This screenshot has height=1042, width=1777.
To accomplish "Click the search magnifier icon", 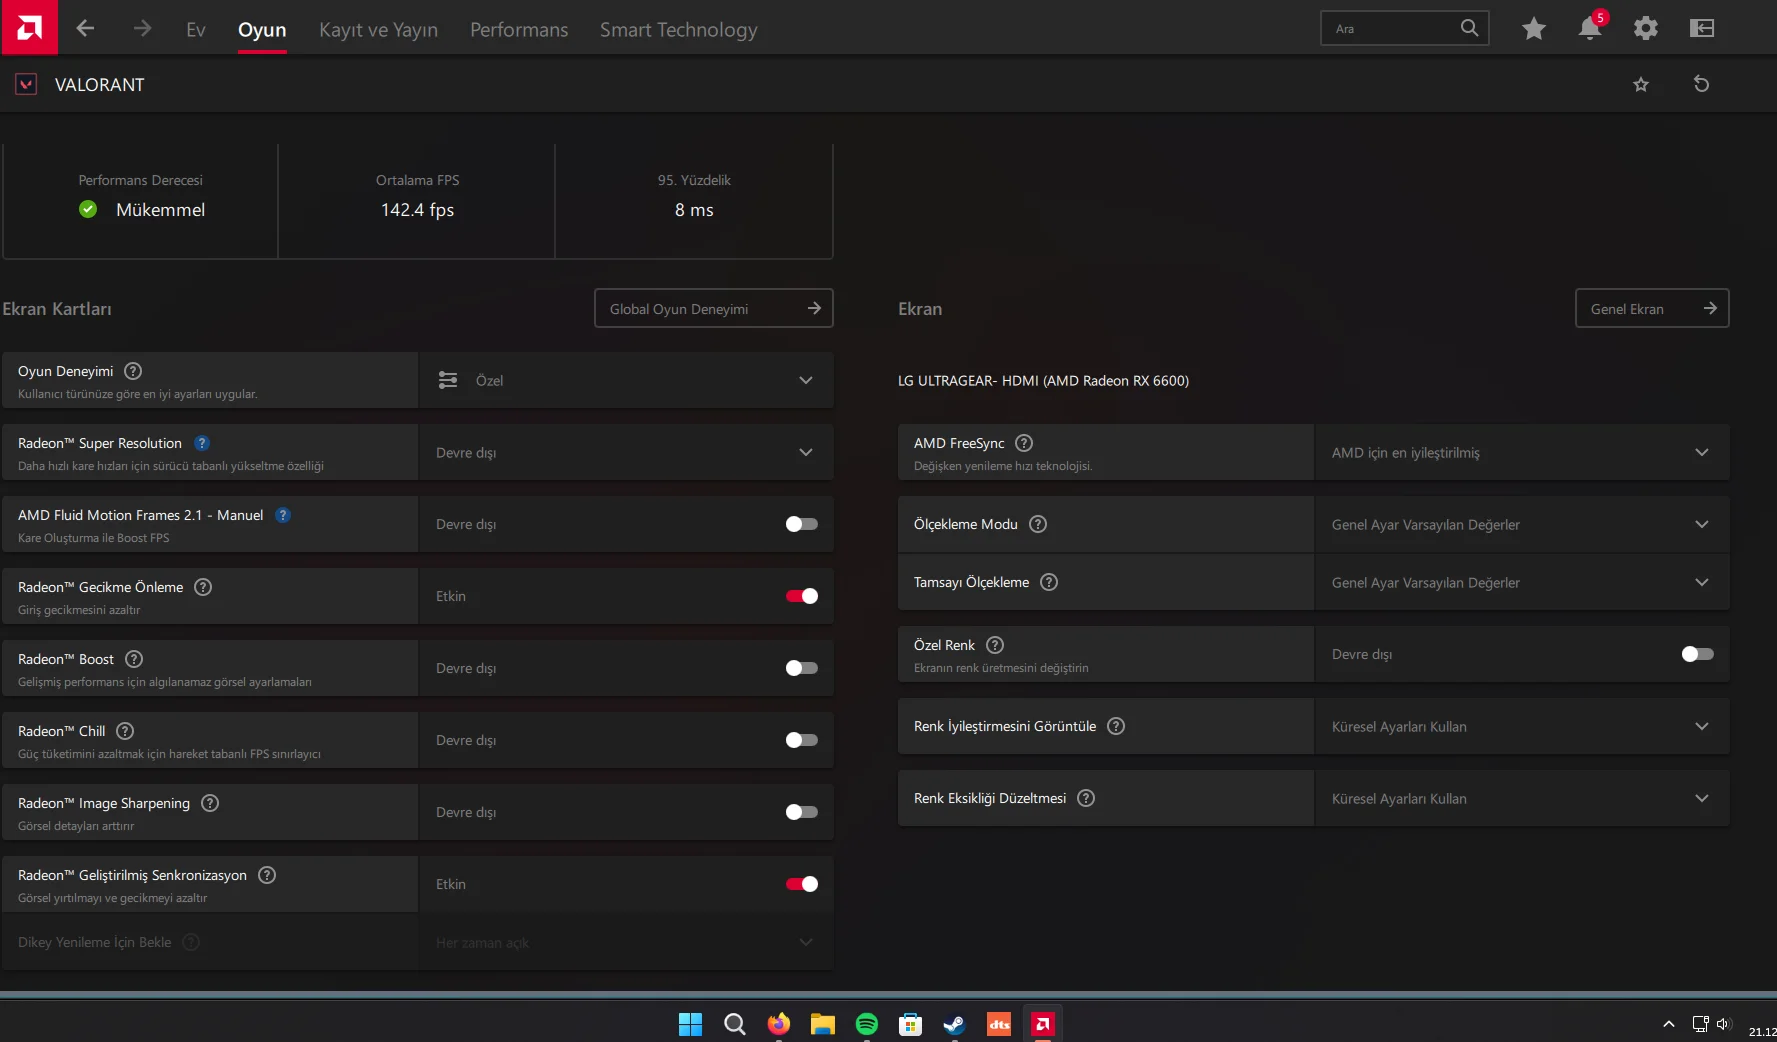I will pos(1468,28).
